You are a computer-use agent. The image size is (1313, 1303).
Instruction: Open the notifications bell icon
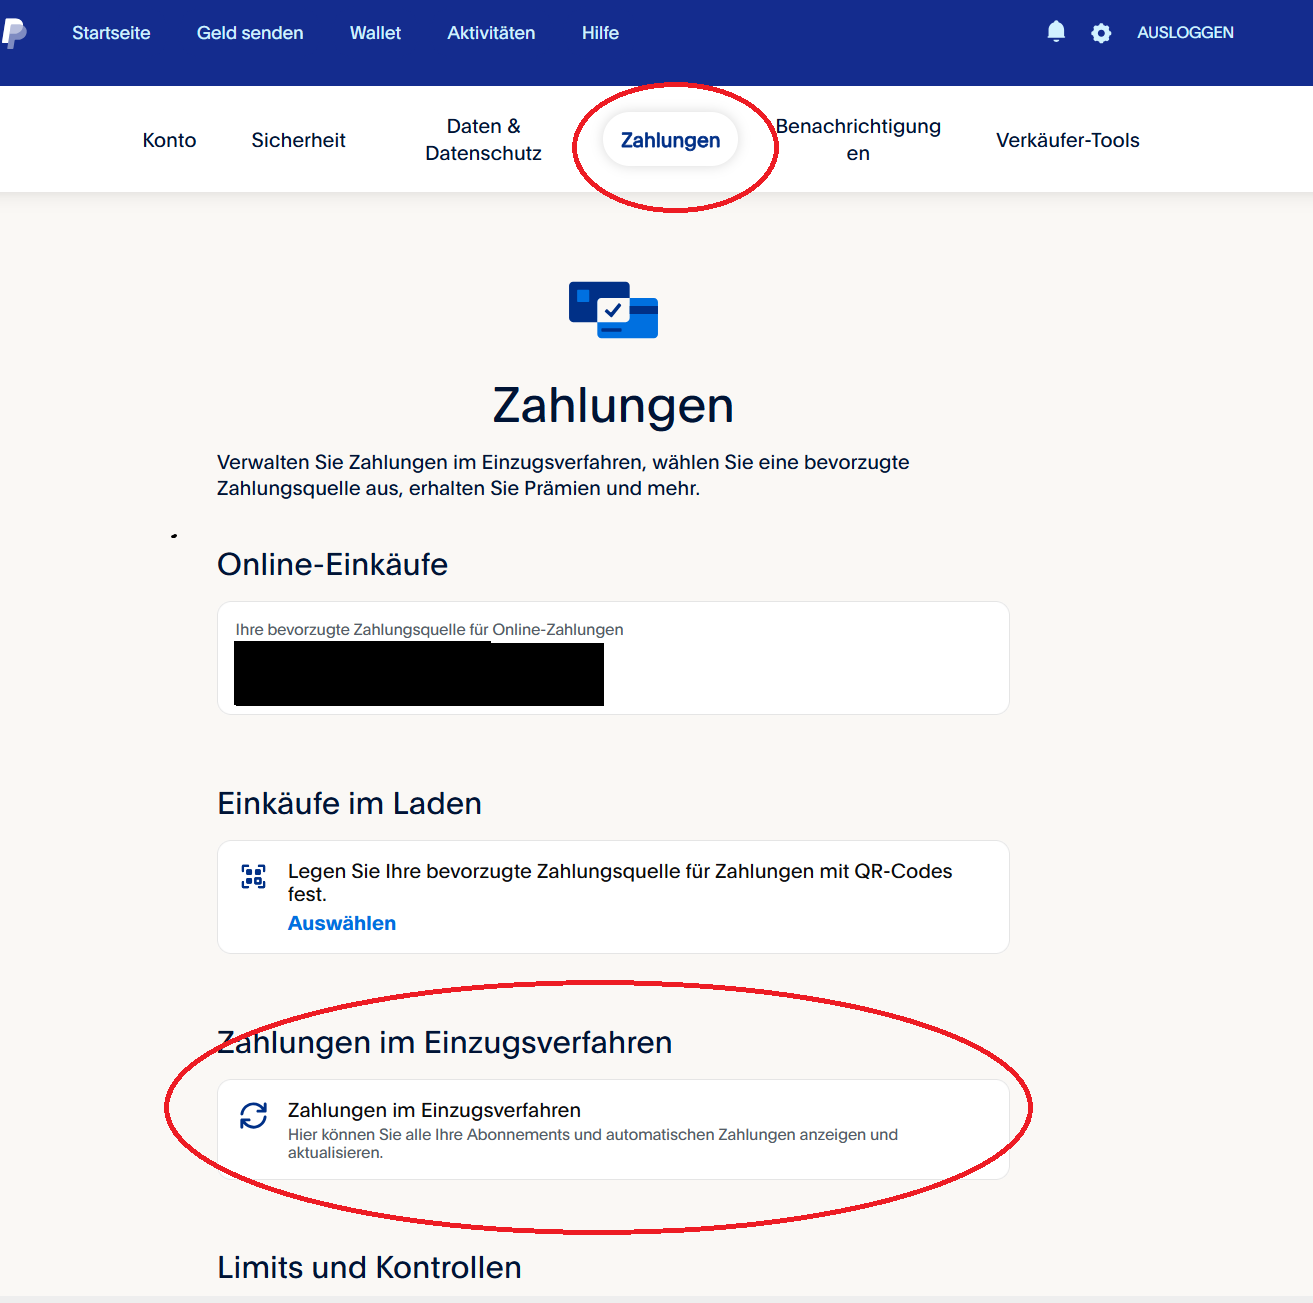(1056, 32)
